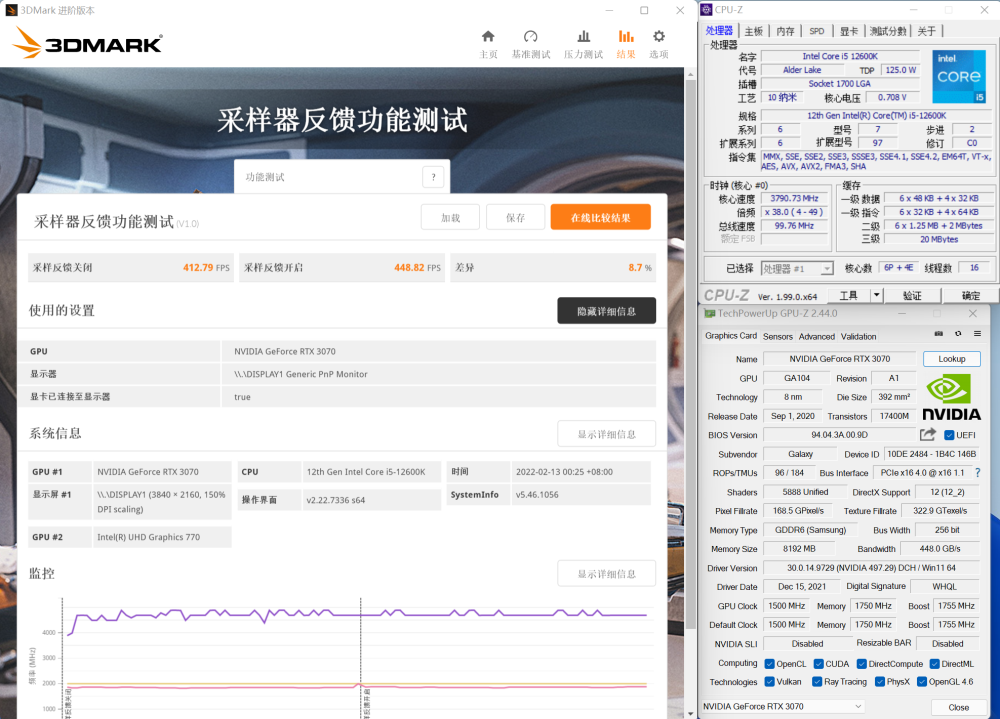Click the 3DMark logo
1000x719 pixels.
[x=87, y=43]
